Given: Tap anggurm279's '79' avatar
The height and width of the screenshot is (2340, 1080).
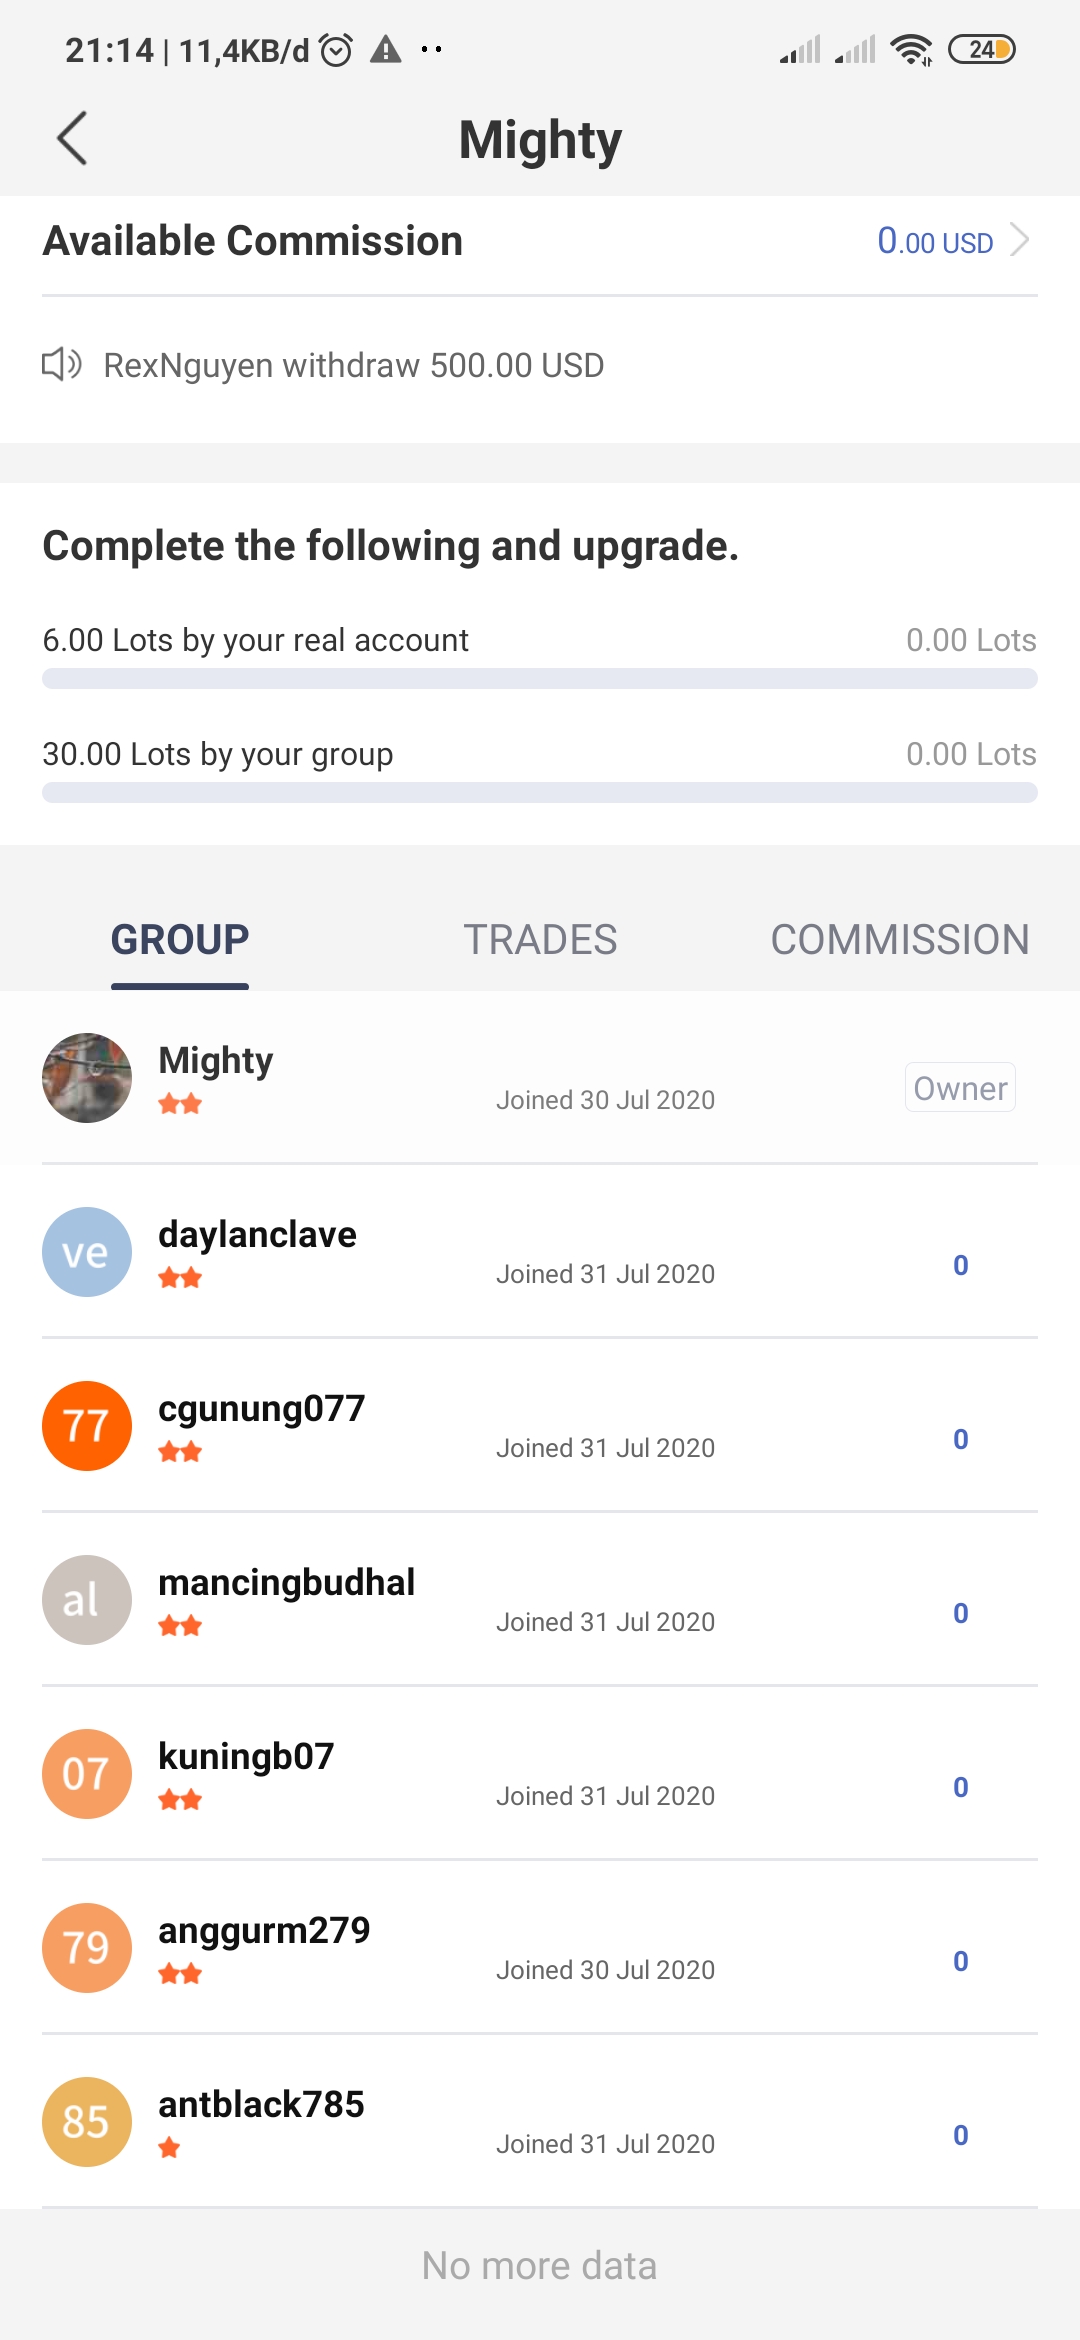Looking at the screenshot, I should pyautogui.click(x=87, y=1948).
